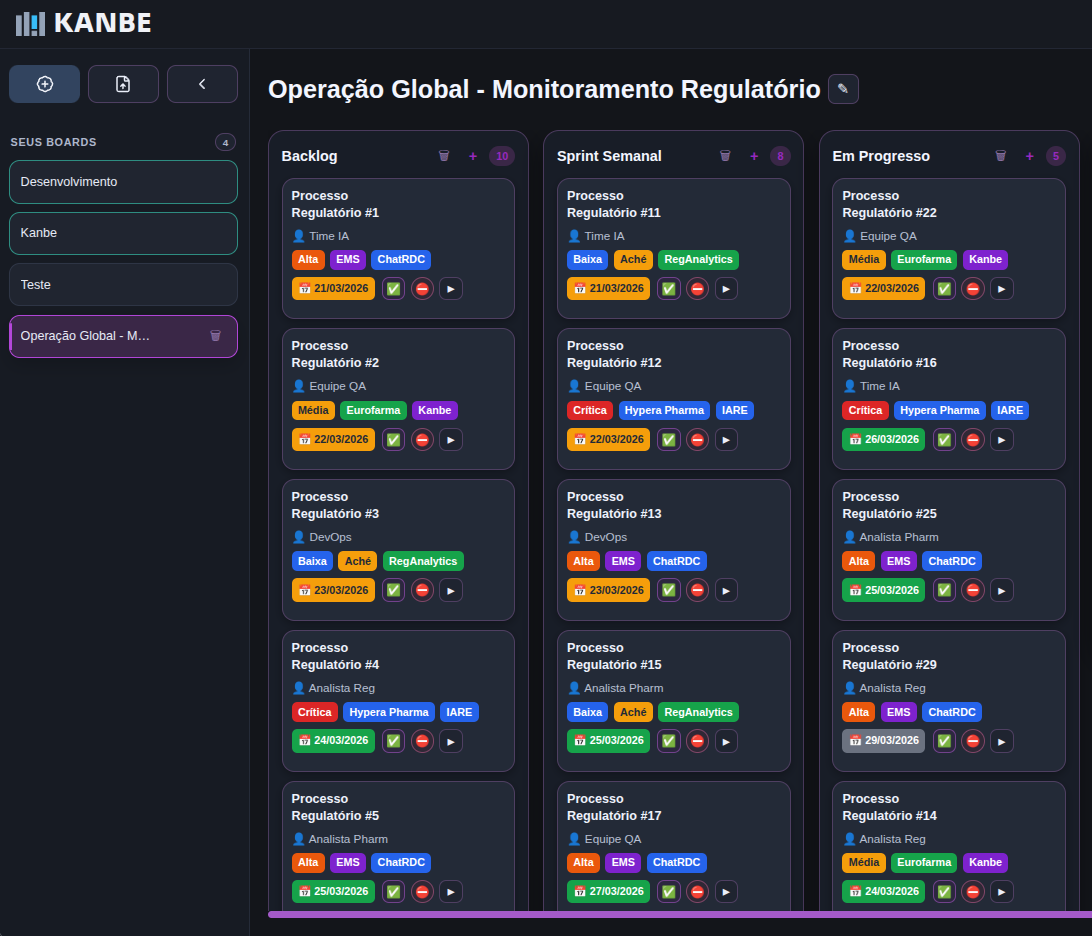Image resolution: width=1092 pixels, height=936 pixels.
Task: Click the play icon on Processo Regulatório #13
Action: pyautogui.click(x=726, y=590)
